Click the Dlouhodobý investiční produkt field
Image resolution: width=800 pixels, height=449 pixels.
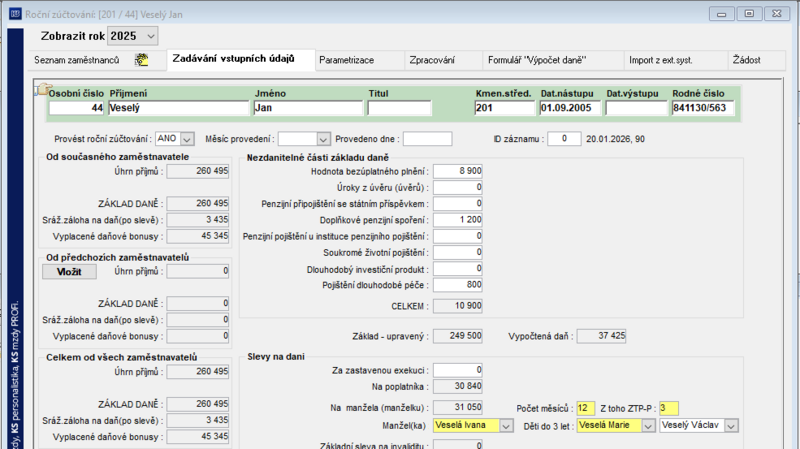tap(458, 269)
